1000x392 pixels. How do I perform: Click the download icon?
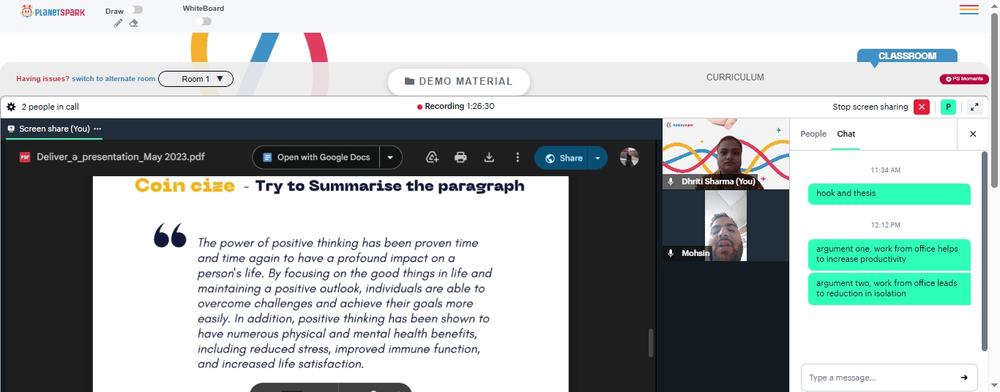click(489, 157)
